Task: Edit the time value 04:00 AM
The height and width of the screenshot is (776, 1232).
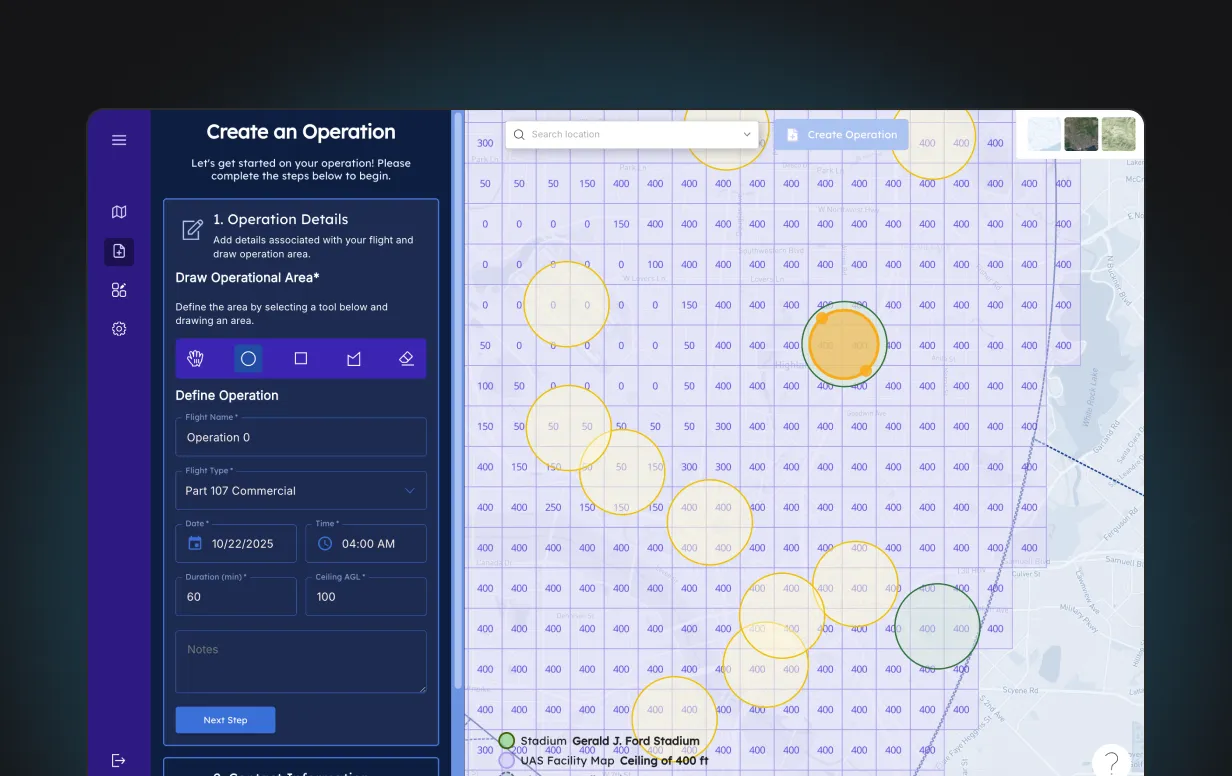Action: pyautogui.click(x=368, y=544)
